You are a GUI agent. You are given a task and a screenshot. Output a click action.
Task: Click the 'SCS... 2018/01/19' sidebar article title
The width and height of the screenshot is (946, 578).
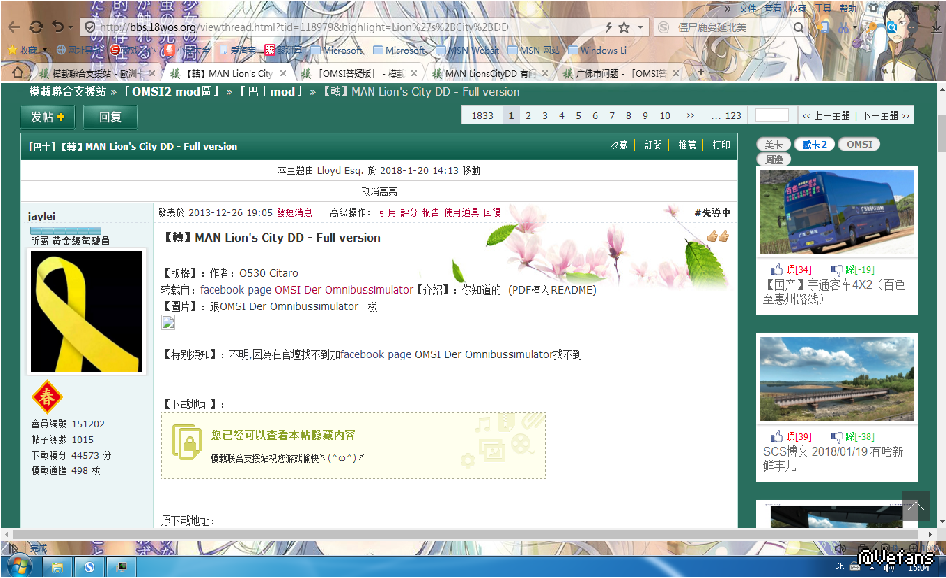coord(833,459)
